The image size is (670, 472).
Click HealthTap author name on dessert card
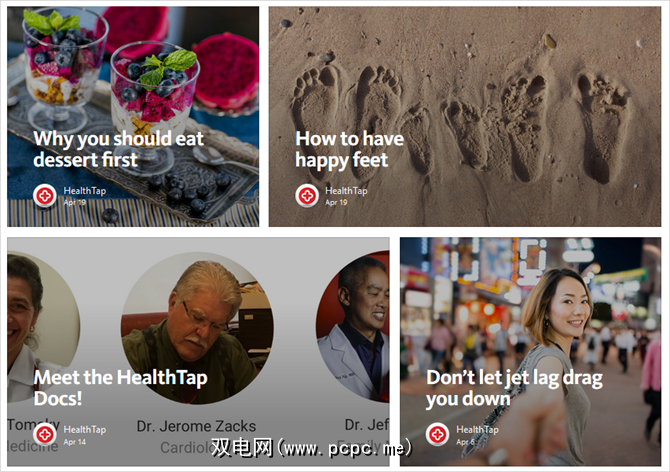click(x=85, y=191)
